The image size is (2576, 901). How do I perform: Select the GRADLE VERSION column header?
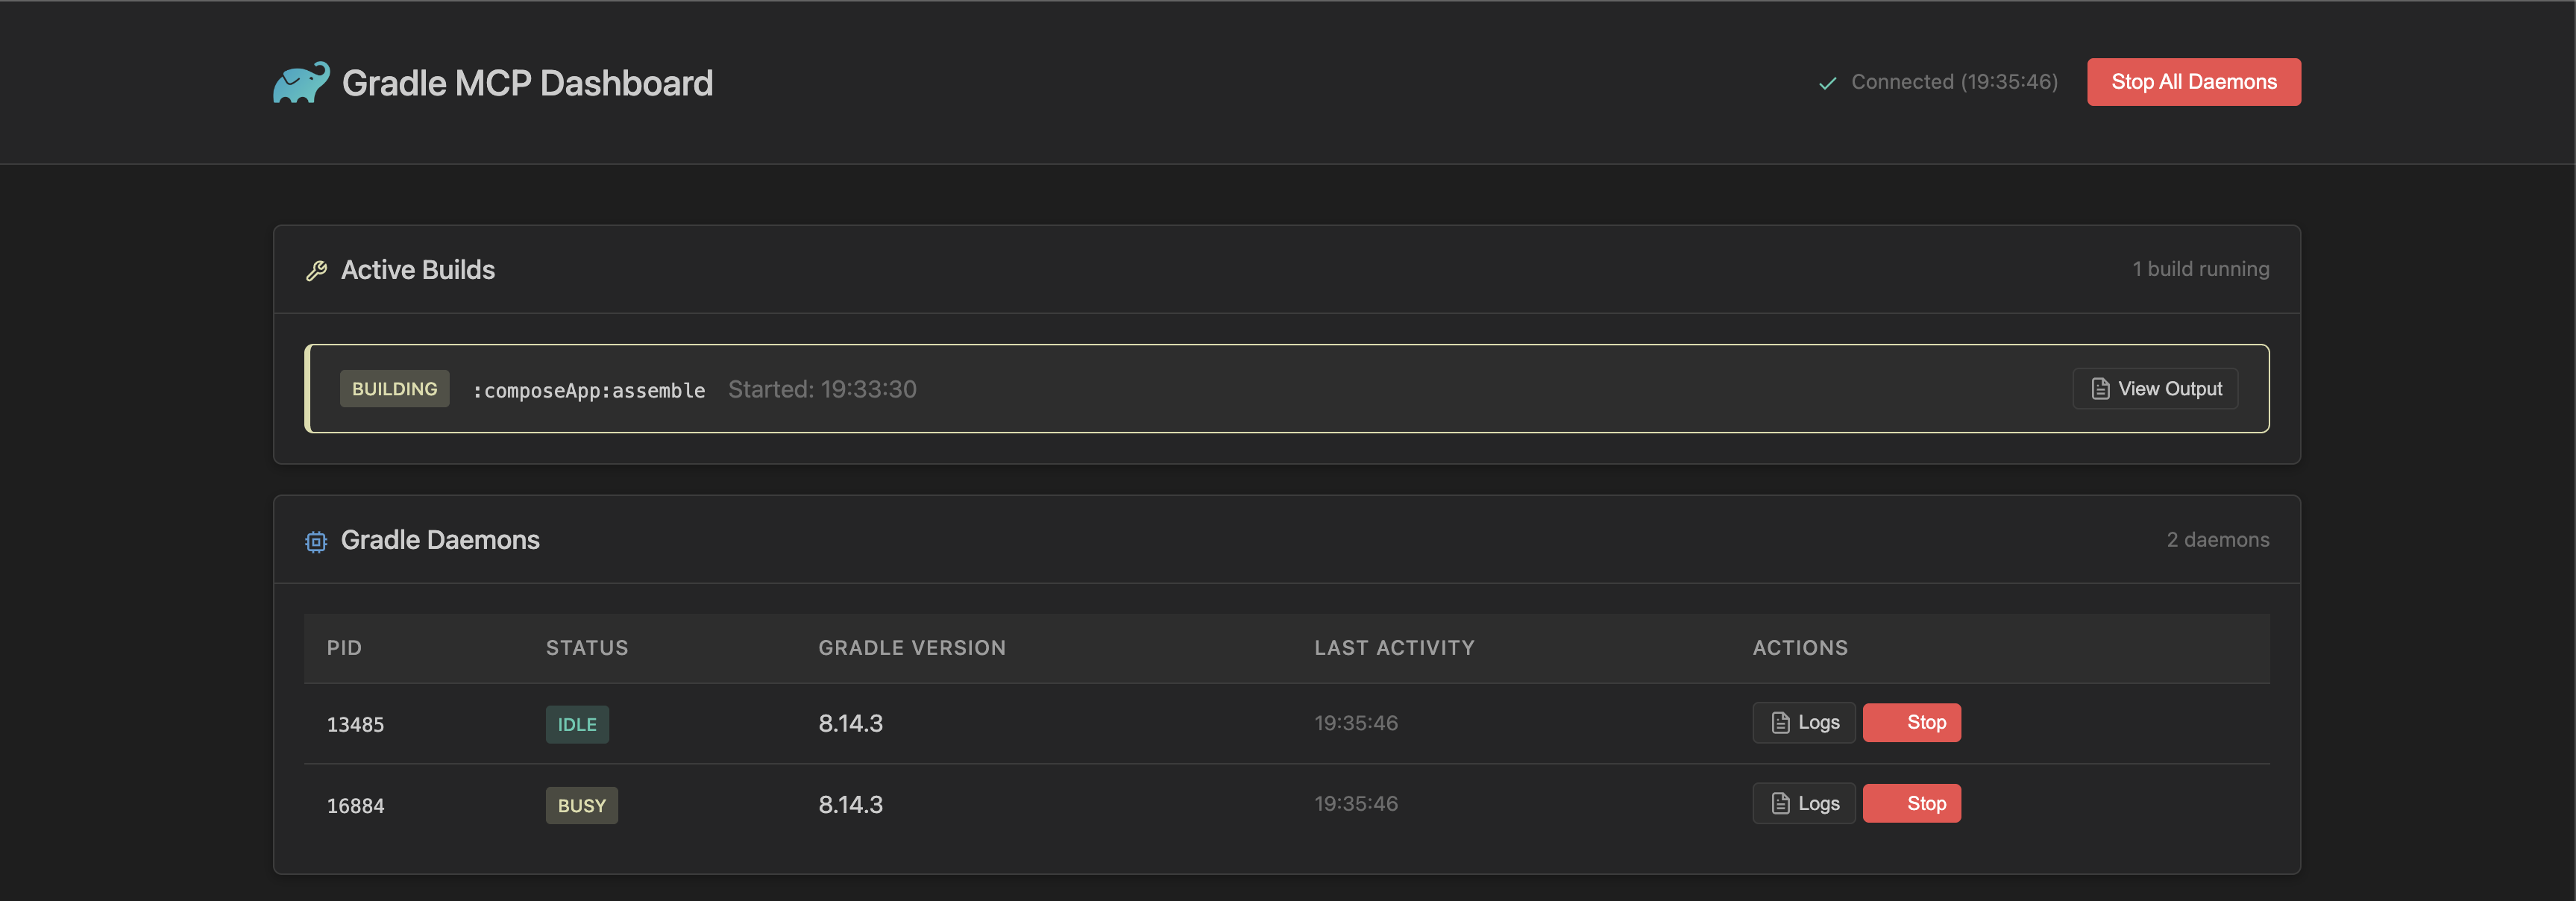tap(911, 647)
